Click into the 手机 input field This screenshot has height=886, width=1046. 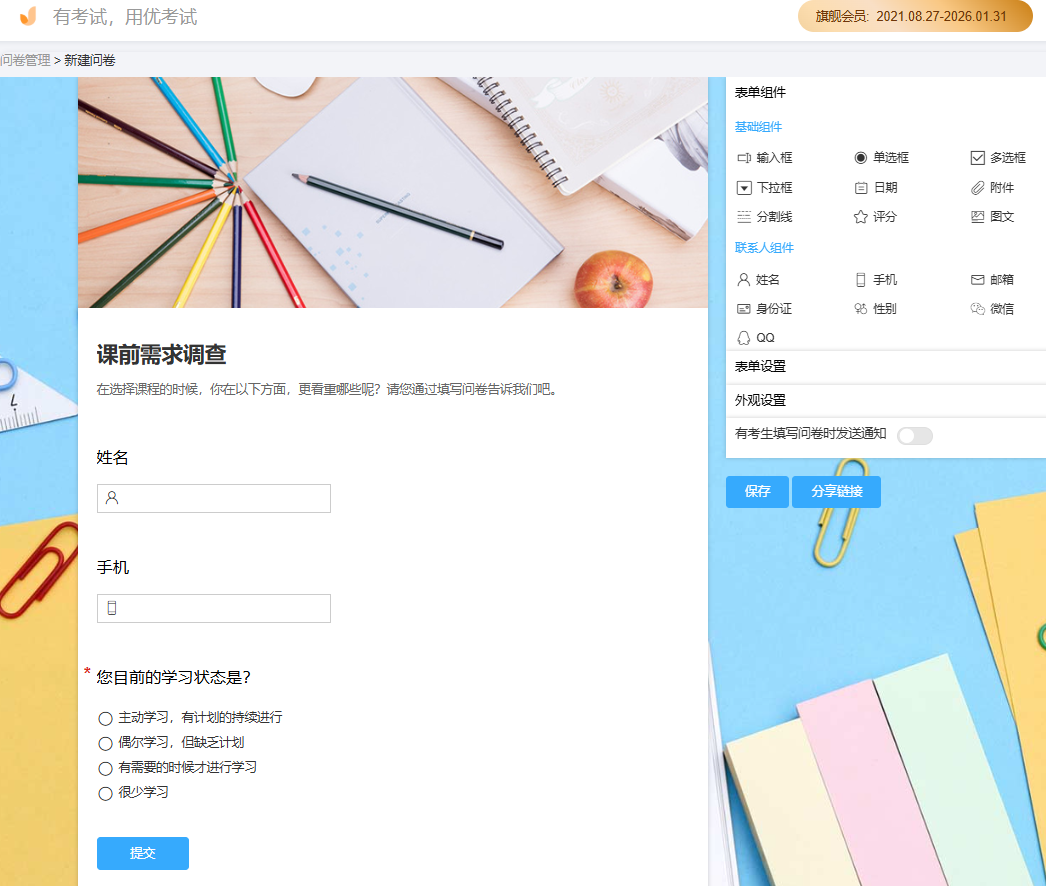[213, 608]
